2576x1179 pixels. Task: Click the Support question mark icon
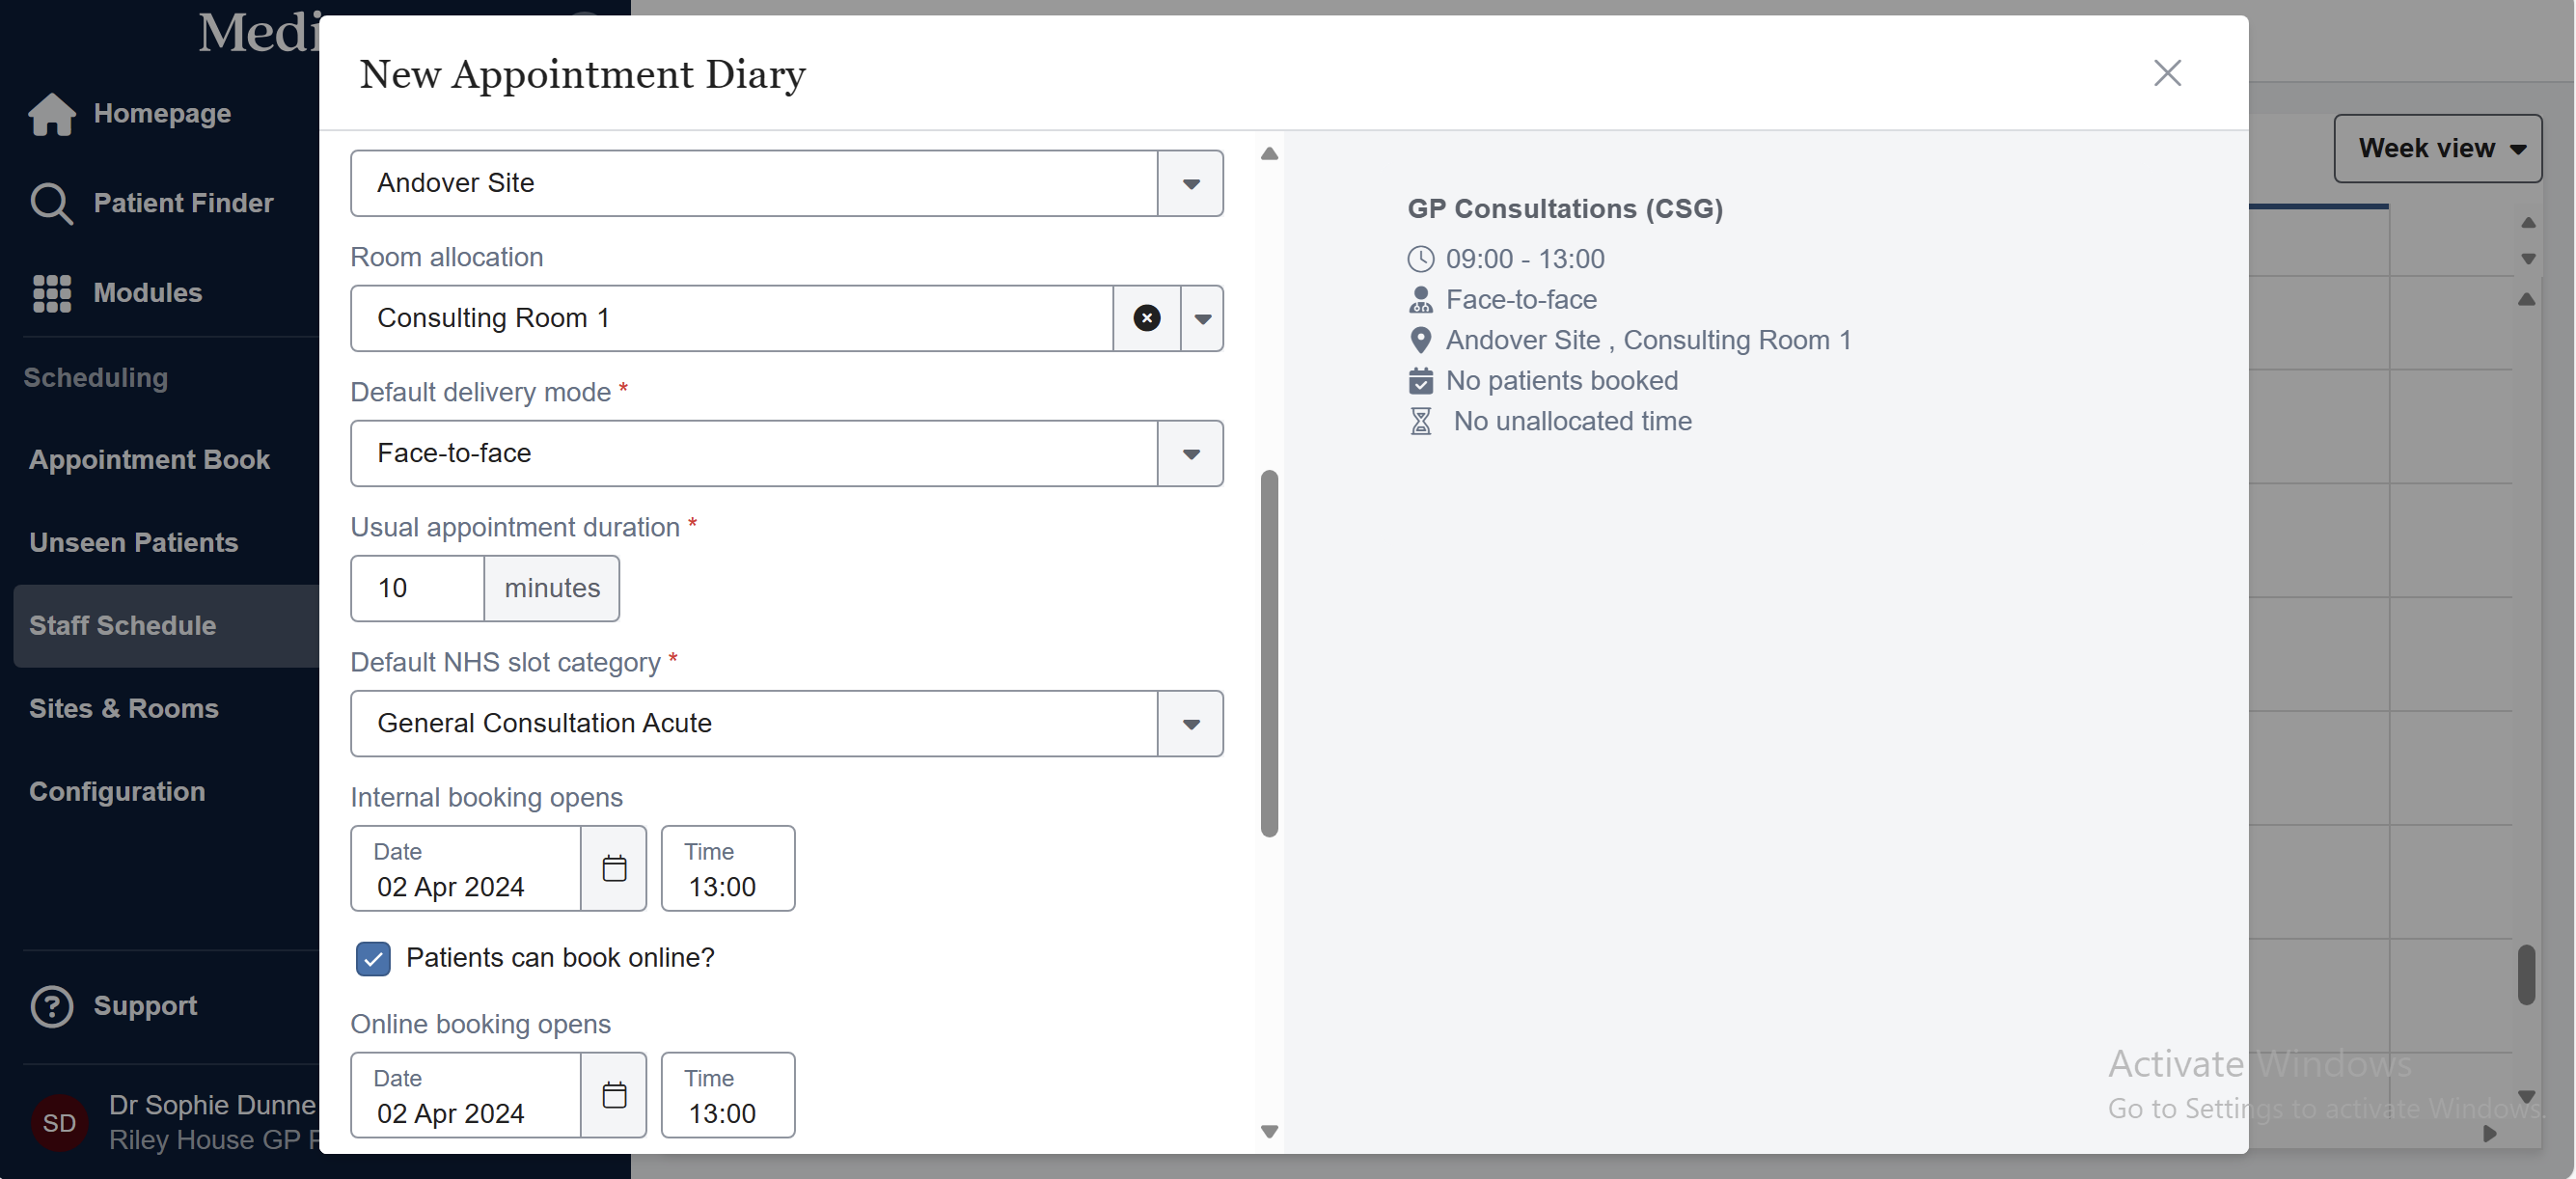click(x=52, y=1006)
